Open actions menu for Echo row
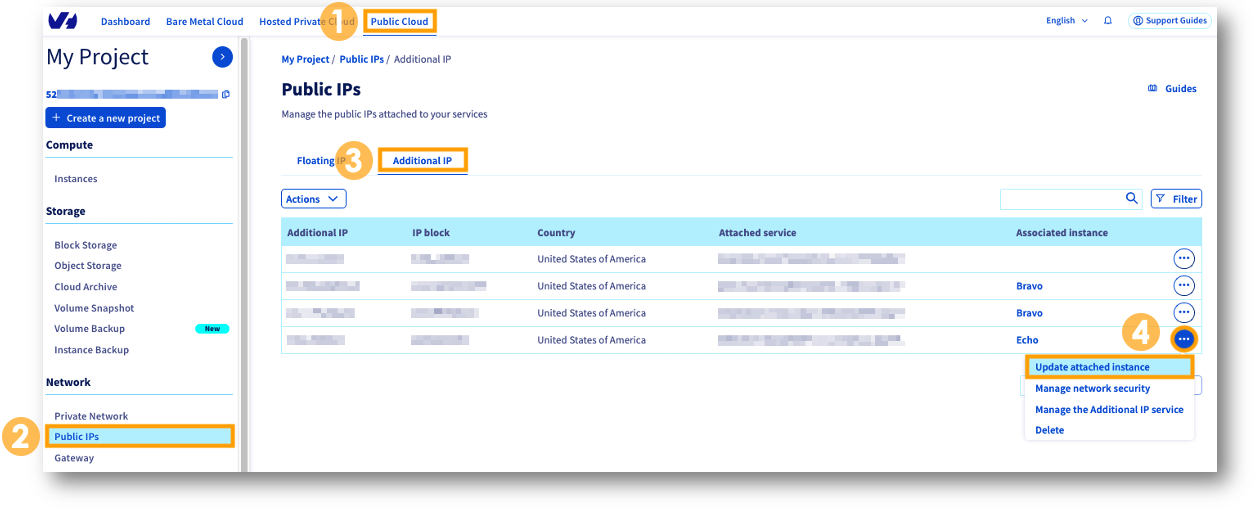 [x=1184, y=339]
